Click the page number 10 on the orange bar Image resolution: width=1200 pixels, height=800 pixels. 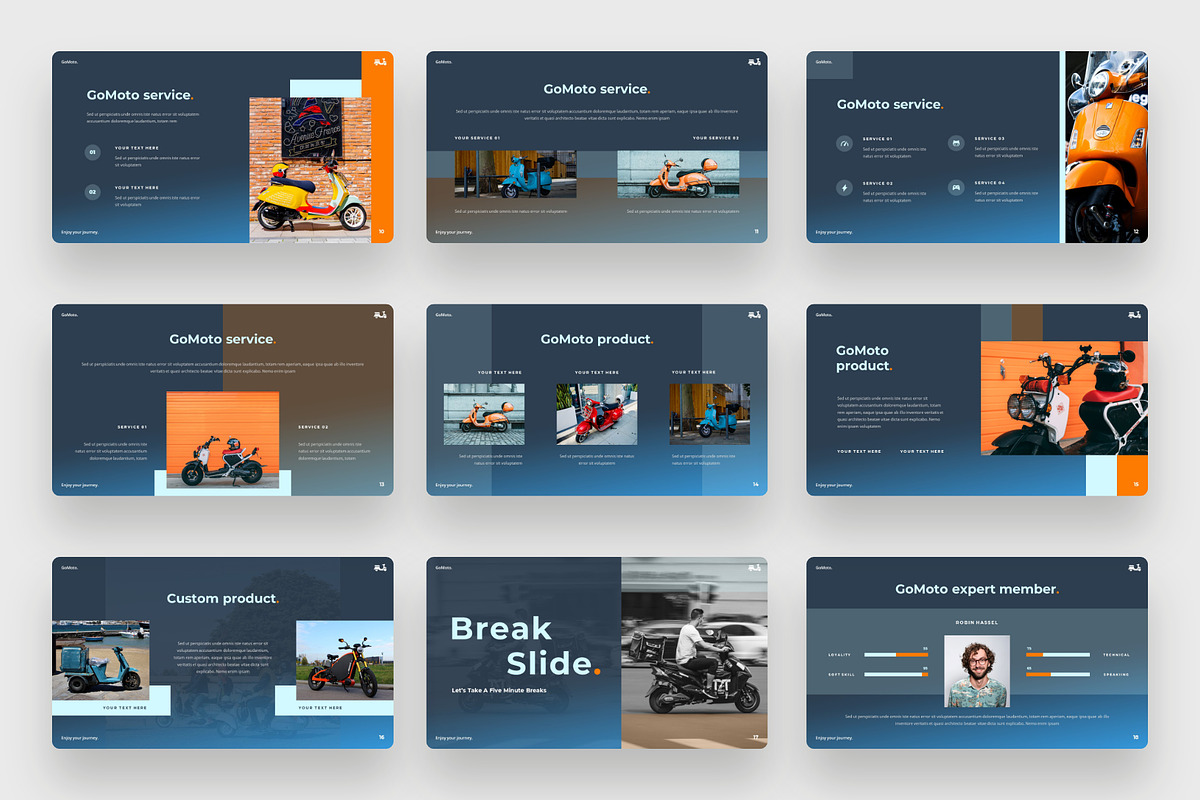[381, 231]
